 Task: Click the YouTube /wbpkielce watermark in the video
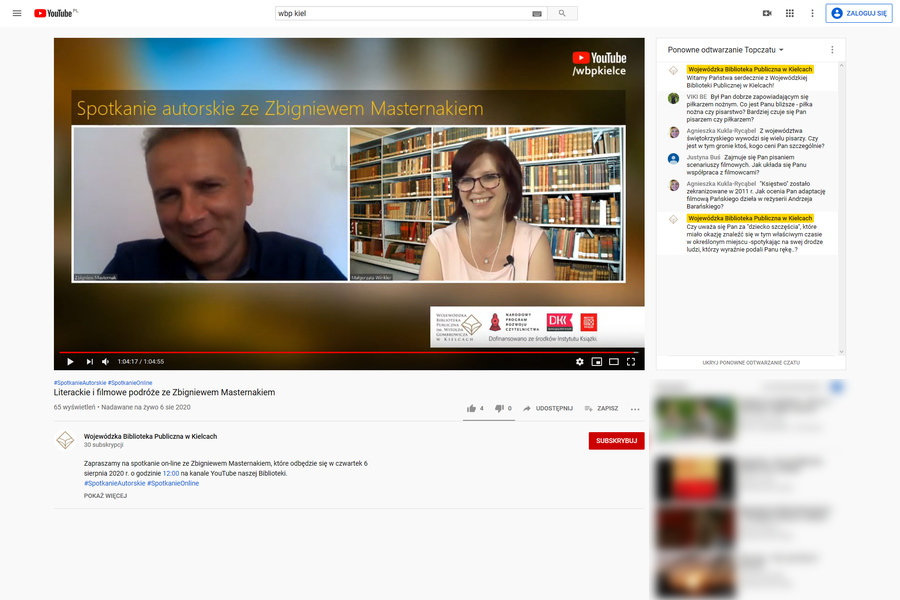[599, 64]
